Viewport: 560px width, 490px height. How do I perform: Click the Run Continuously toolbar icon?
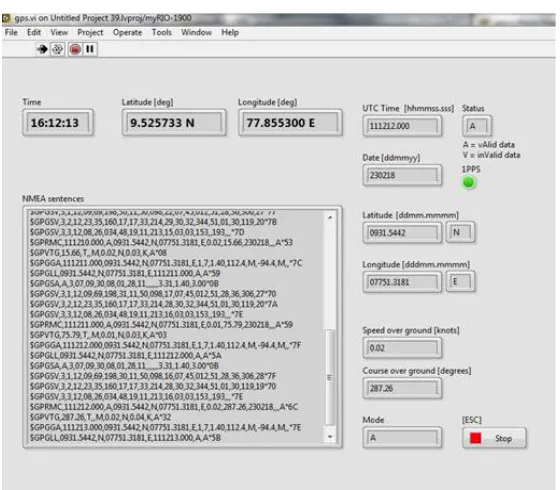click(x=57, y=49)
